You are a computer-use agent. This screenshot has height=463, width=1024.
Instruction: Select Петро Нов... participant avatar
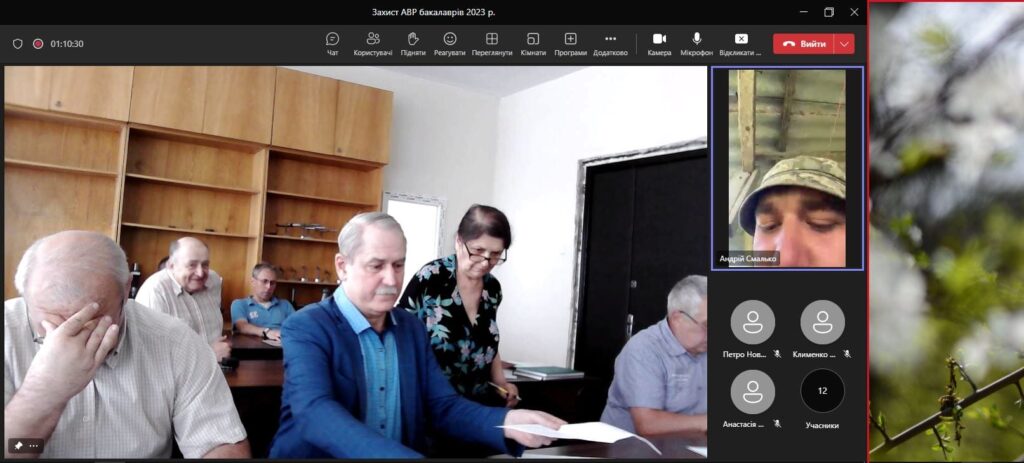pyautogui.click(x=752, y=323)
